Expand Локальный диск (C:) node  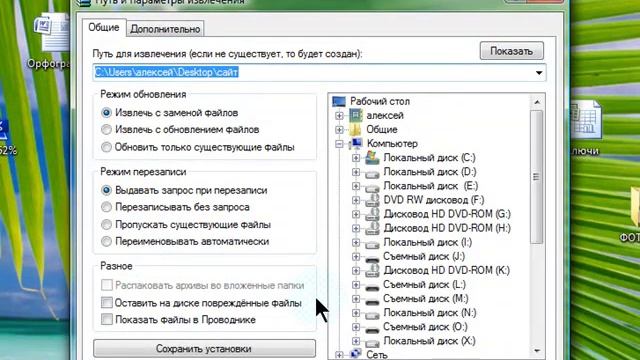[x=356, y=158]
